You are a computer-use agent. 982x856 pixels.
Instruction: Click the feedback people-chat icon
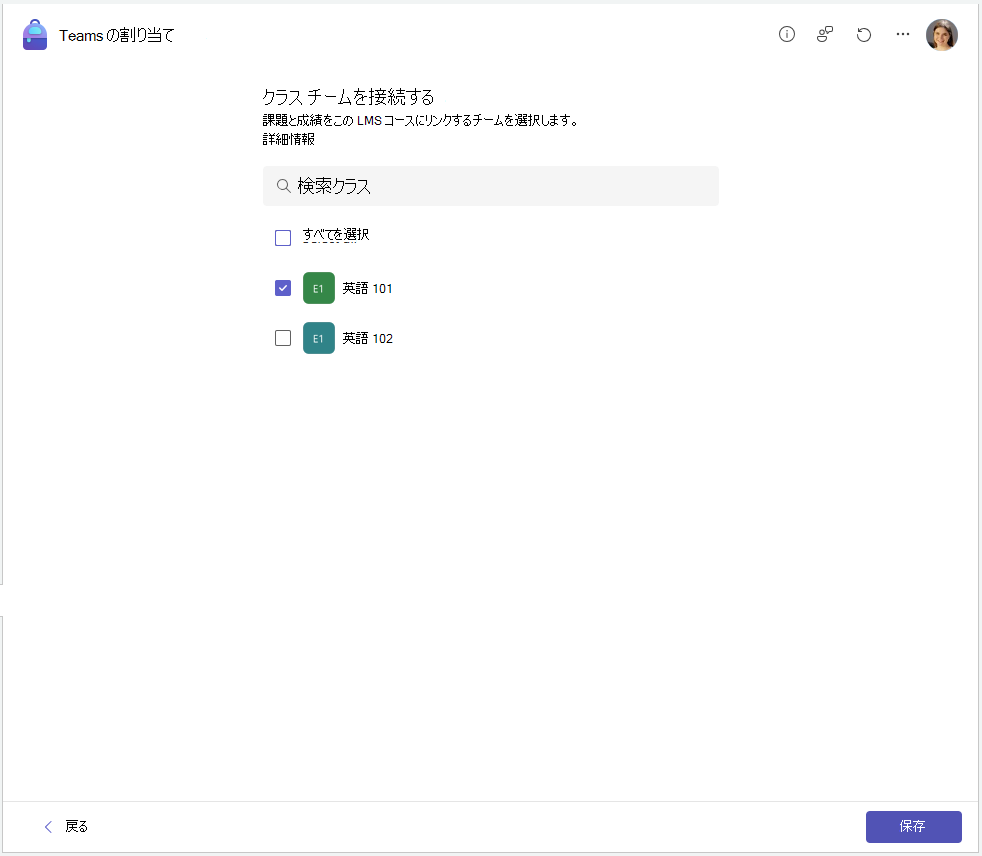[x=825, y=34]
